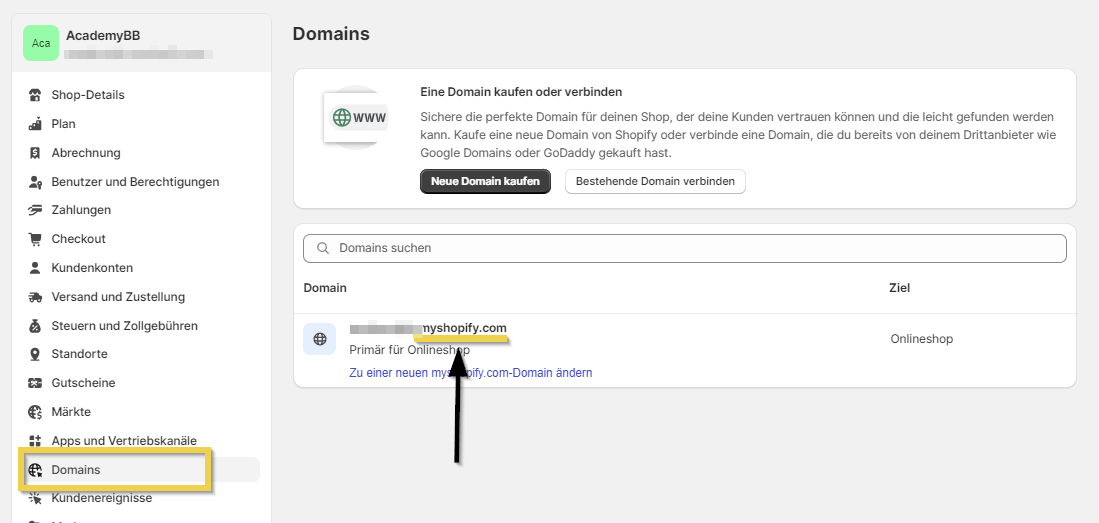Open Kundenkonten settings page
This screenshot has height=523, width=1099.
[x=92, y=268]
